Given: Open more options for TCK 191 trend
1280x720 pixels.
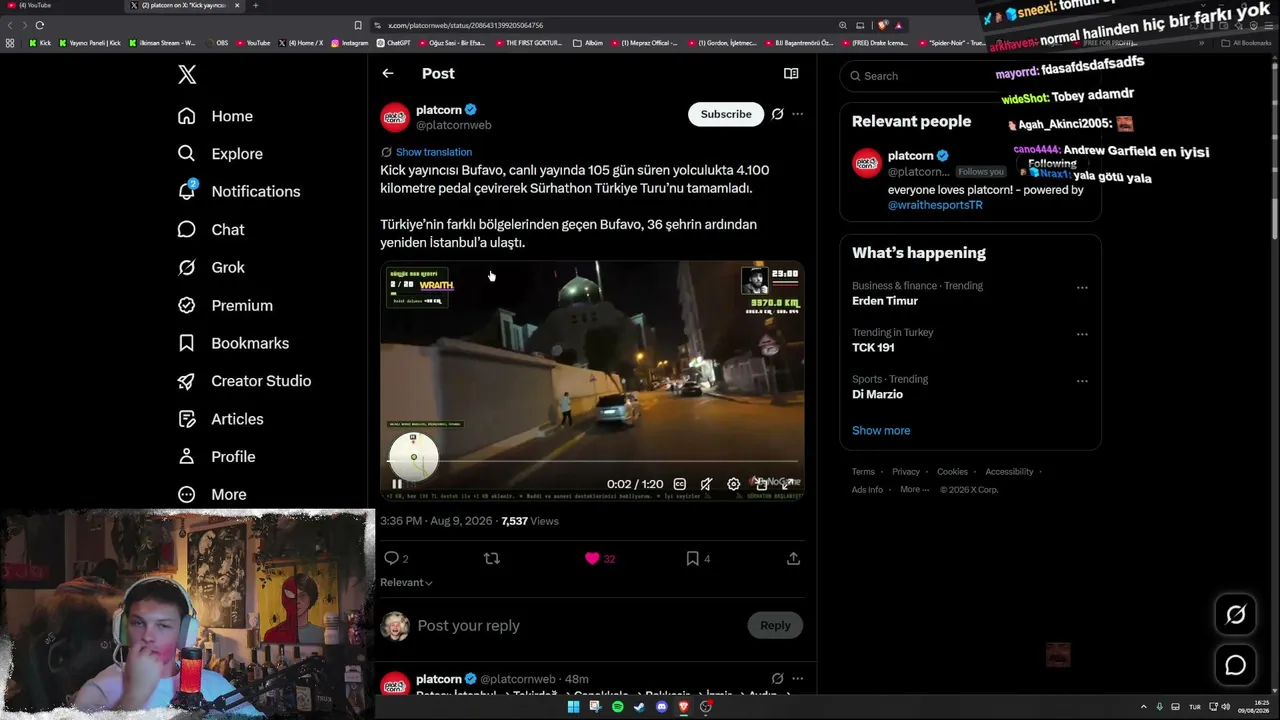Looking at the screenshot, I should pyautogui.click(x=1082, y=334).
